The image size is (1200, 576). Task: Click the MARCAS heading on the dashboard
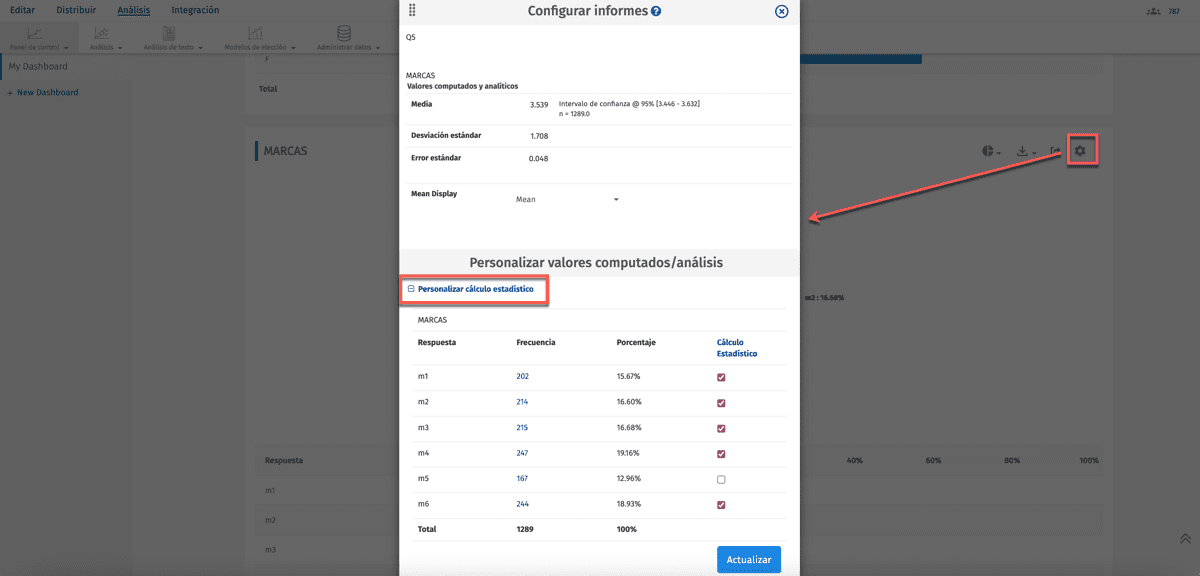click(x=285, y=151)
